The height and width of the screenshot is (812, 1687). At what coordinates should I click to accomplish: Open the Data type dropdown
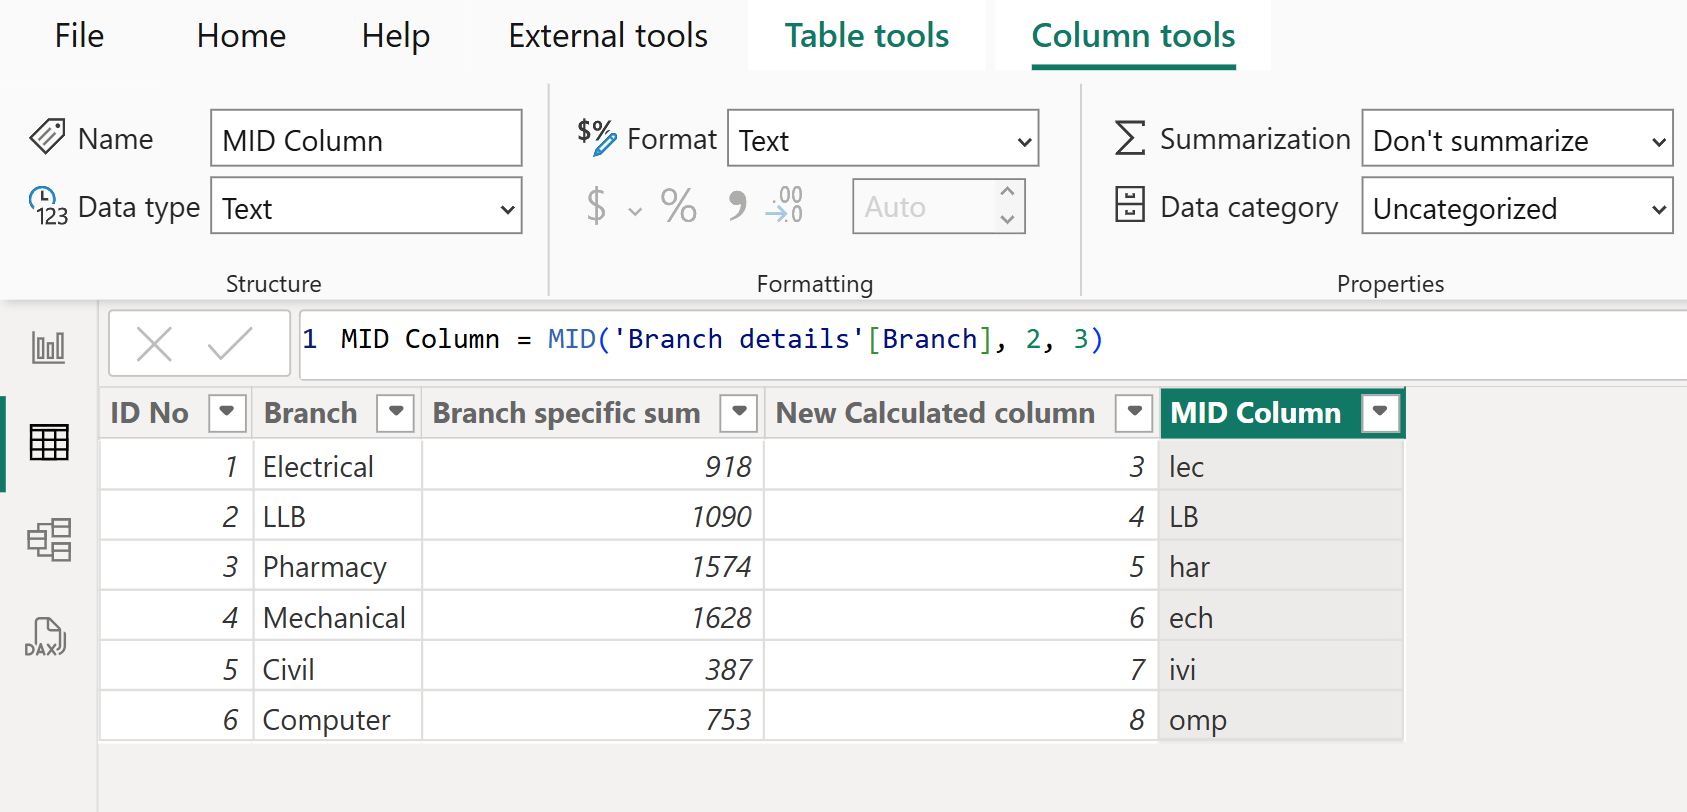coord(366,207)
